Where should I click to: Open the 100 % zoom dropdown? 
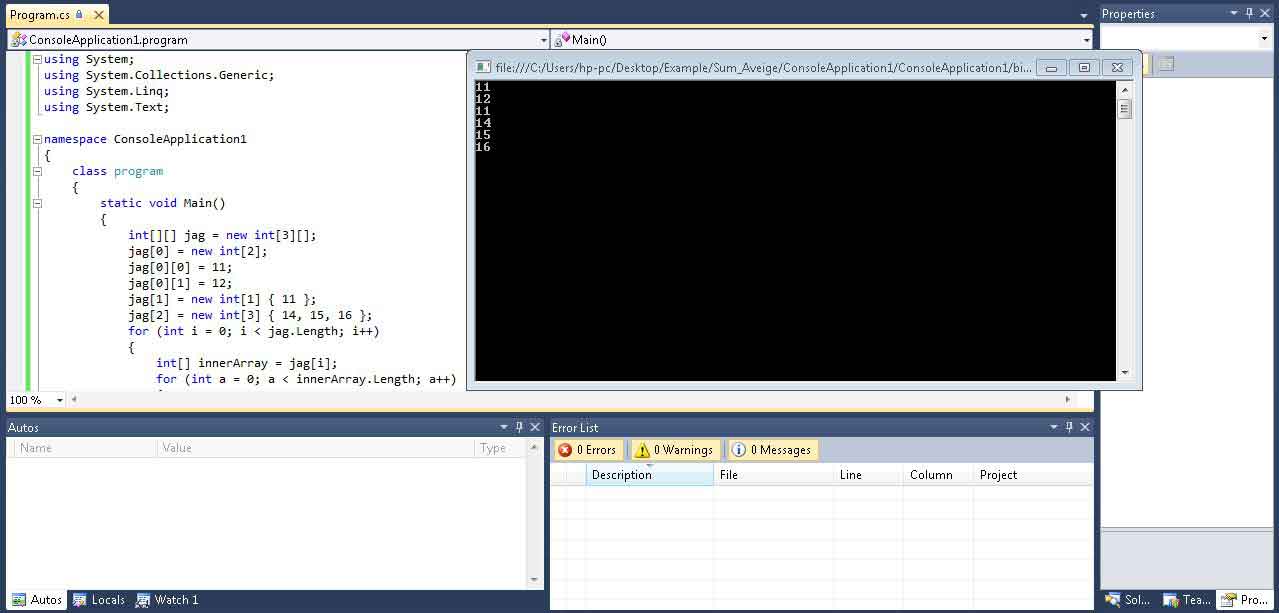[60, 400]
